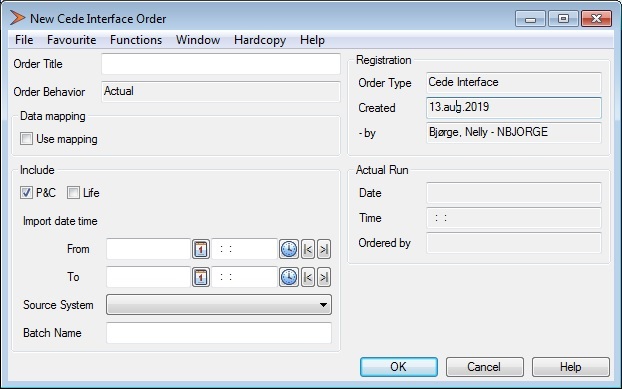Click the Cancel button

coord(484,367)
